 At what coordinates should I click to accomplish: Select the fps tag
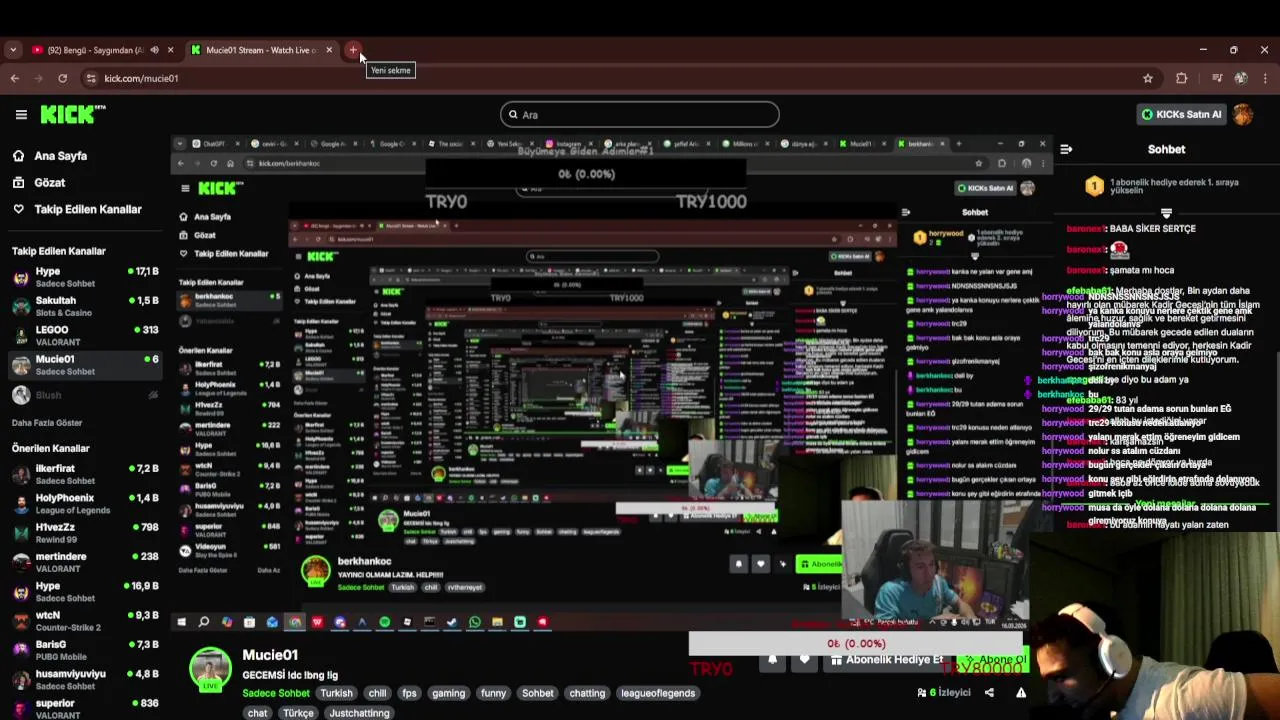409,693
